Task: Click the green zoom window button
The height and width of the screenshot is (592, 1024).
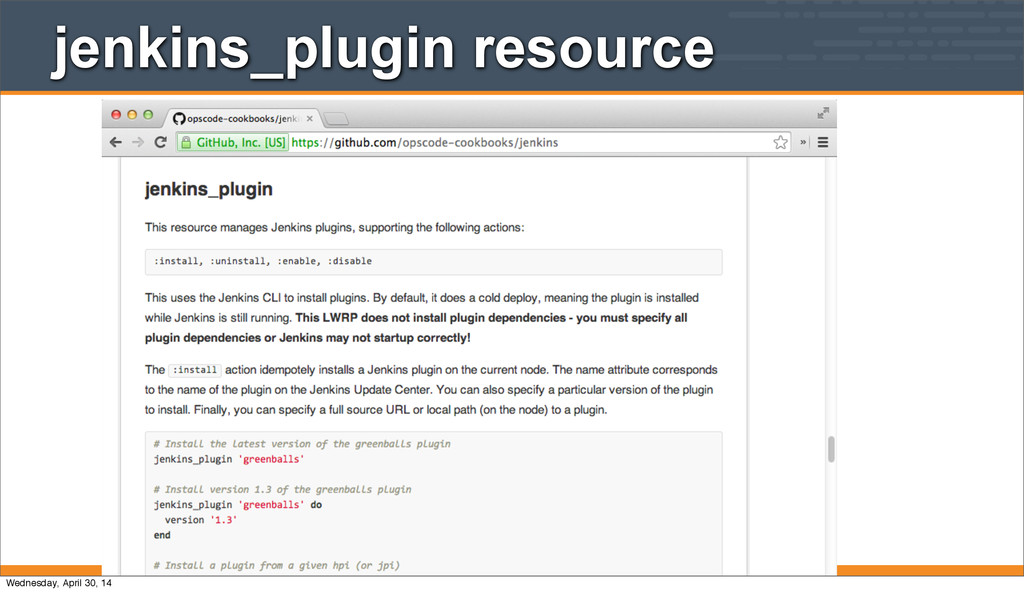Action: tap(148, 114)
